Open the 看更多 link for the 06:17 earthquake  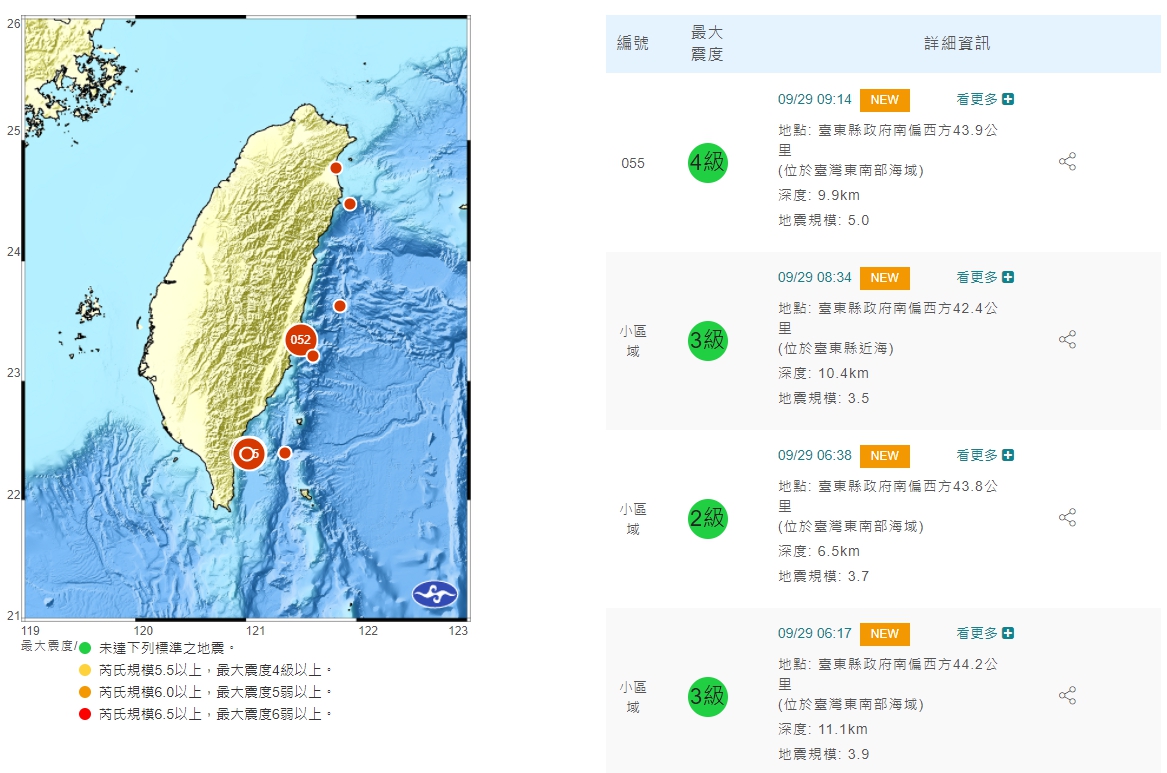click(x=975, y=633)
